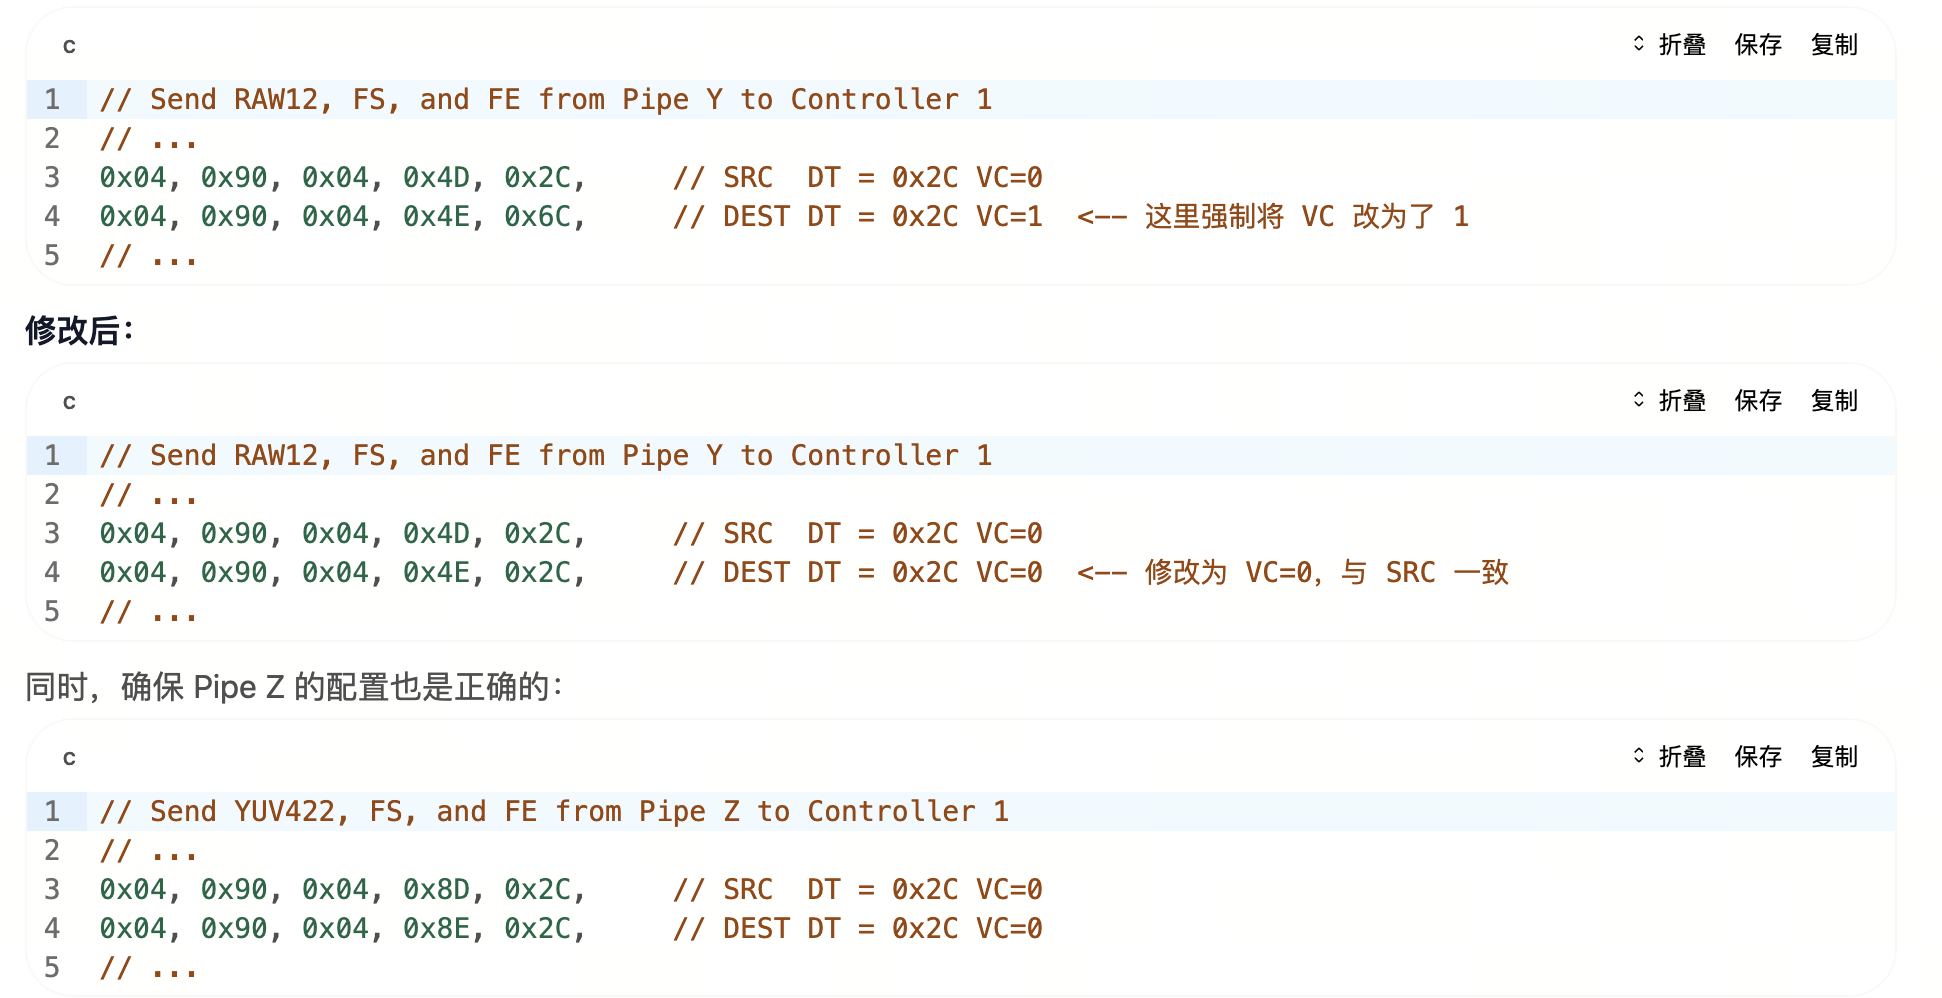The height and width of the screenshot is (998, 1942).
Task: Copy the YUV422 Pipe Z code block
Action: [1834, 757]
